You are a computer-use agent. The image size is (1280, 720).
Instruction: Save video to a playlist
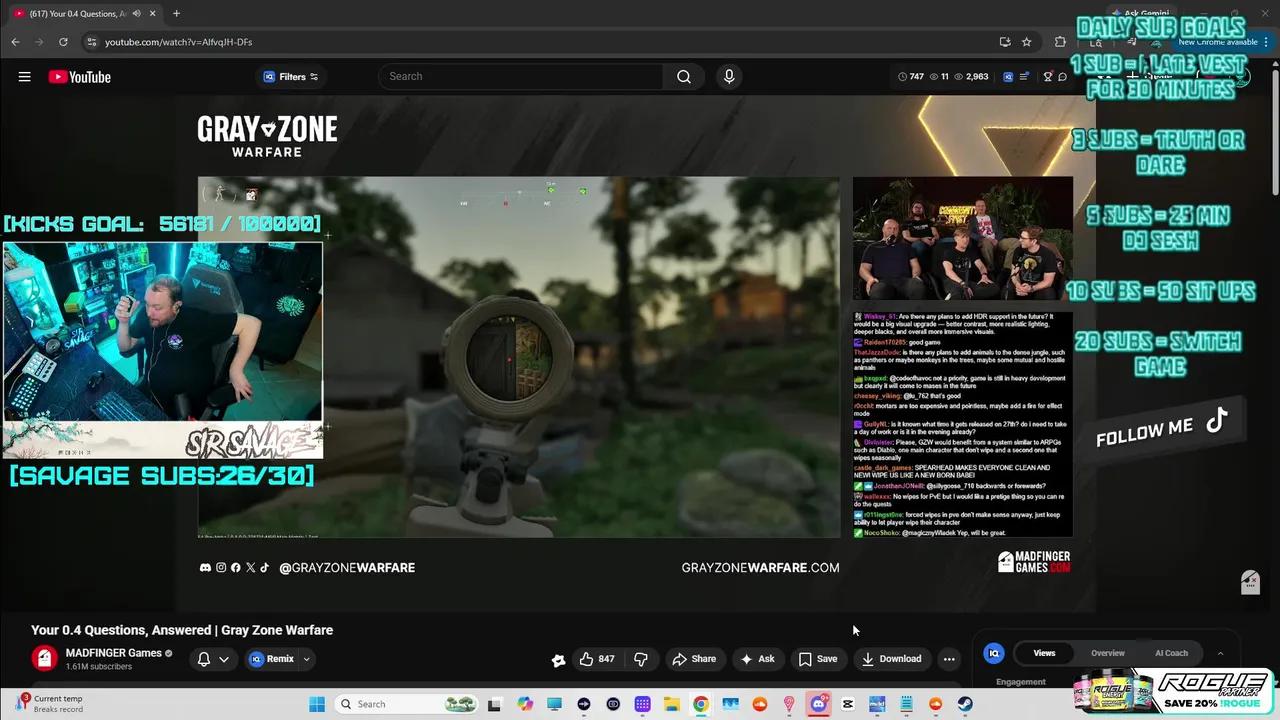click(x=817, y=659)
